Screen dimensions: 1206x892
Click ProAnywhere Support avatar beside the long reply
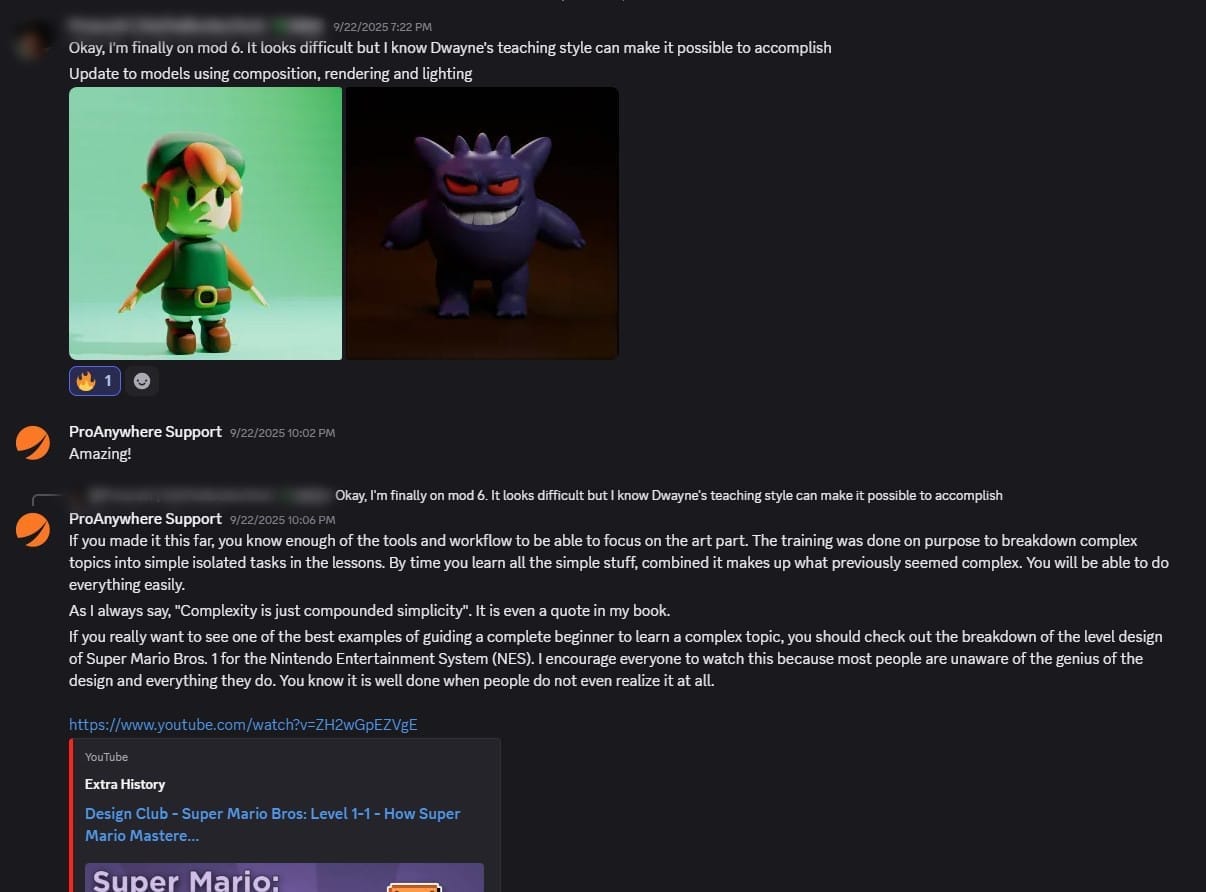coord(33,529)
